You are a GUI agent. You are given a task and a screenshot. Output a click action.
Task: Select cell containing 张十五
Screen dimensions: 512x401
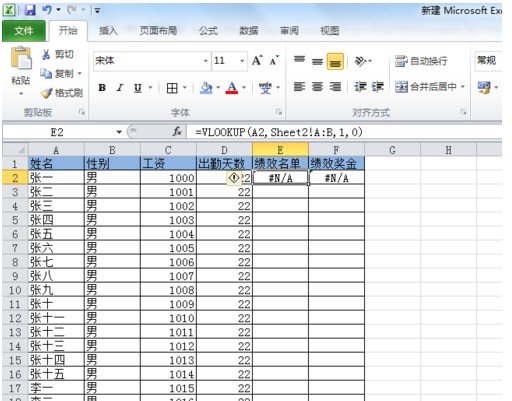coord(56,374)
